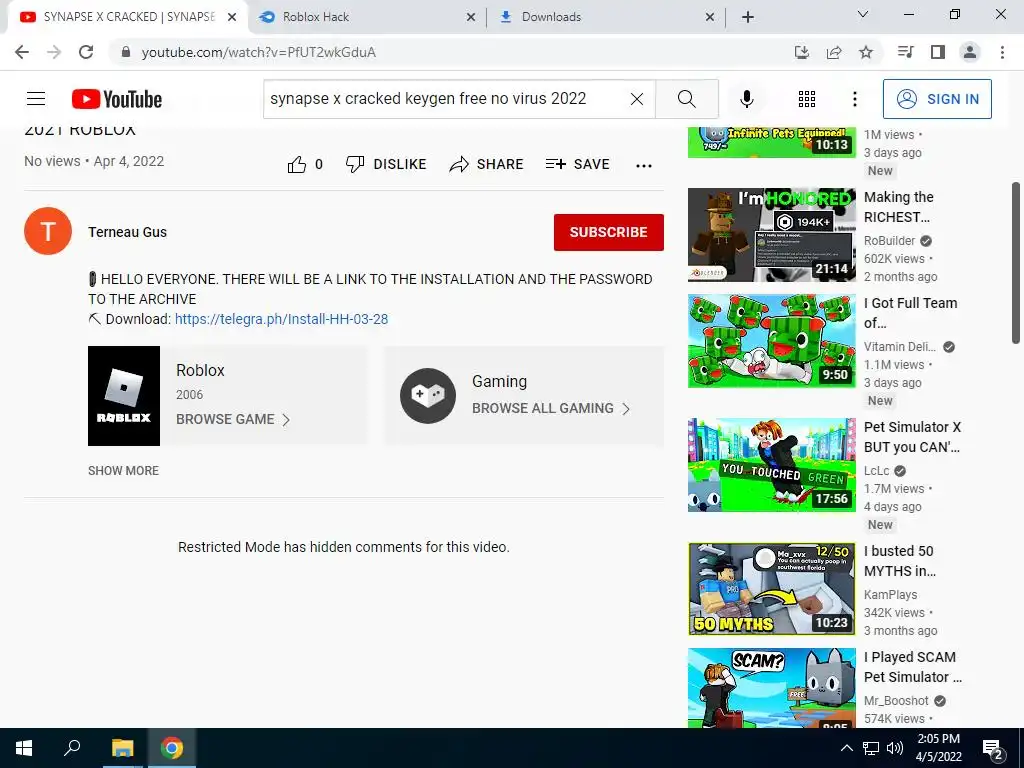Close the Roblox Hack tab
This screenshot has width=1024, height=768.
coord(471,18)
